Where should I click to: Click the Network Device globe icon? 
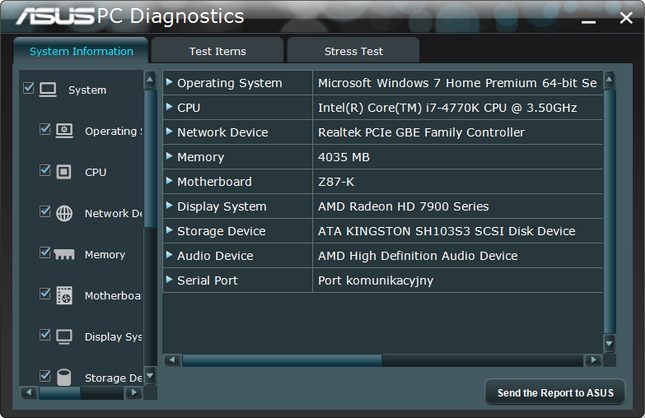64,213
